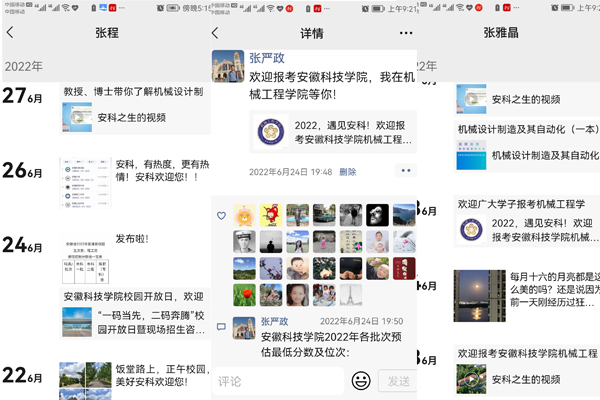Open June 22 campus road photos
The height and width of the screenshot is (400, 600).
tap(83, 380)
